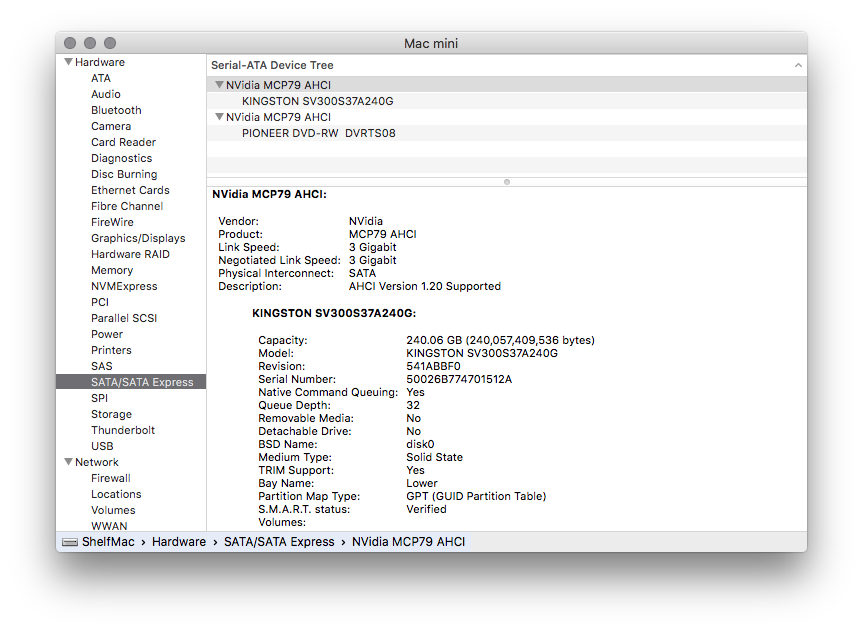The image size is (863, 632).
Task: Select NVMExpress in the sidebar
Action: pos(124,286)
